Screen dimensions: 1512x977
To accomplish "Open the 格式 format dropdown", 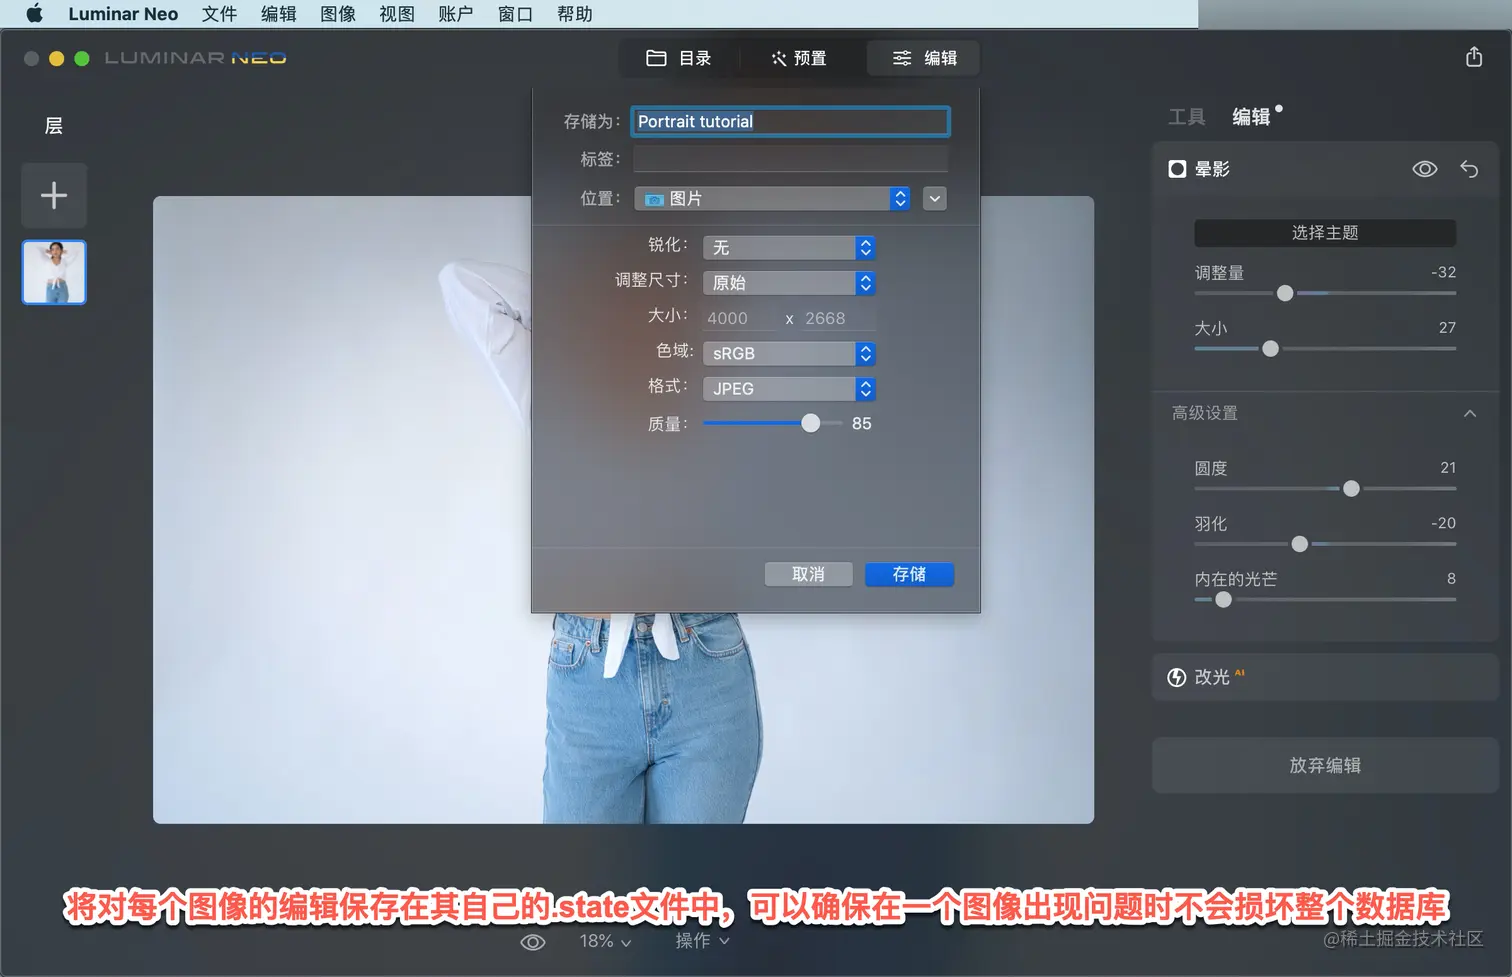I will [x=789, y=388].
